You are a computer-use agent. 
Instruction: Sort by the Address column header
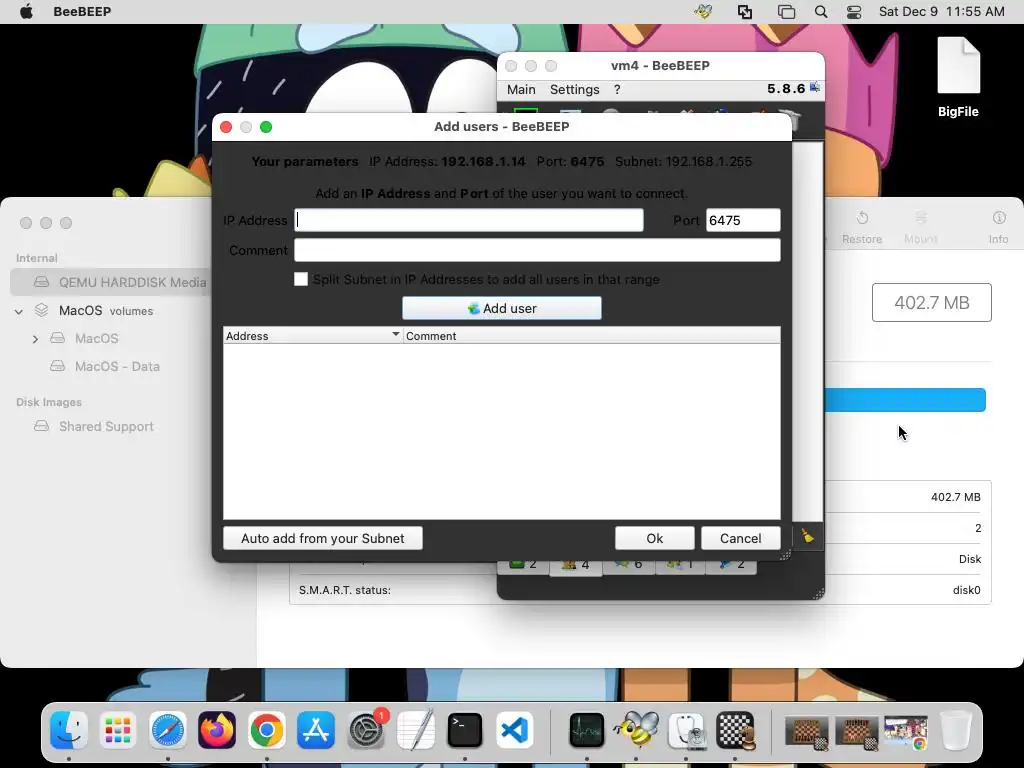(312, 336)
